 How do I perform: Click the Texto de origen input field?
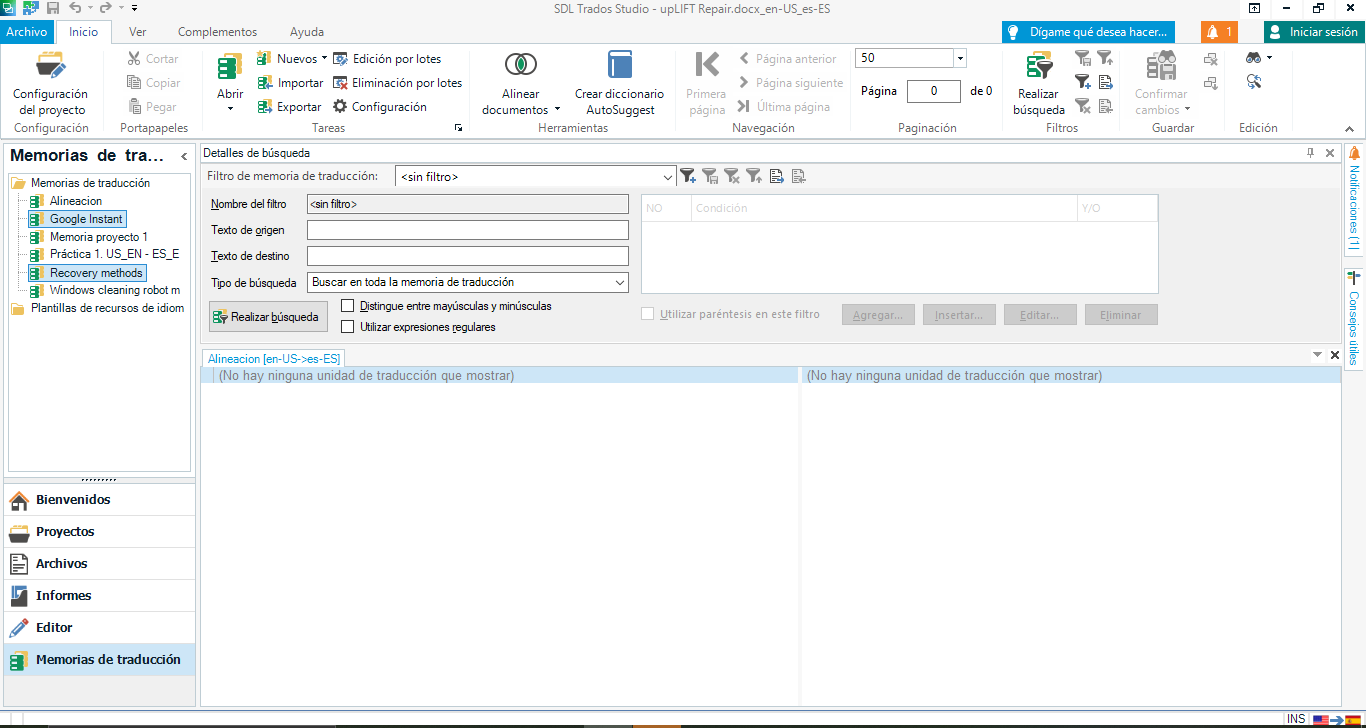pyautogui.click(x=467, y=230)
